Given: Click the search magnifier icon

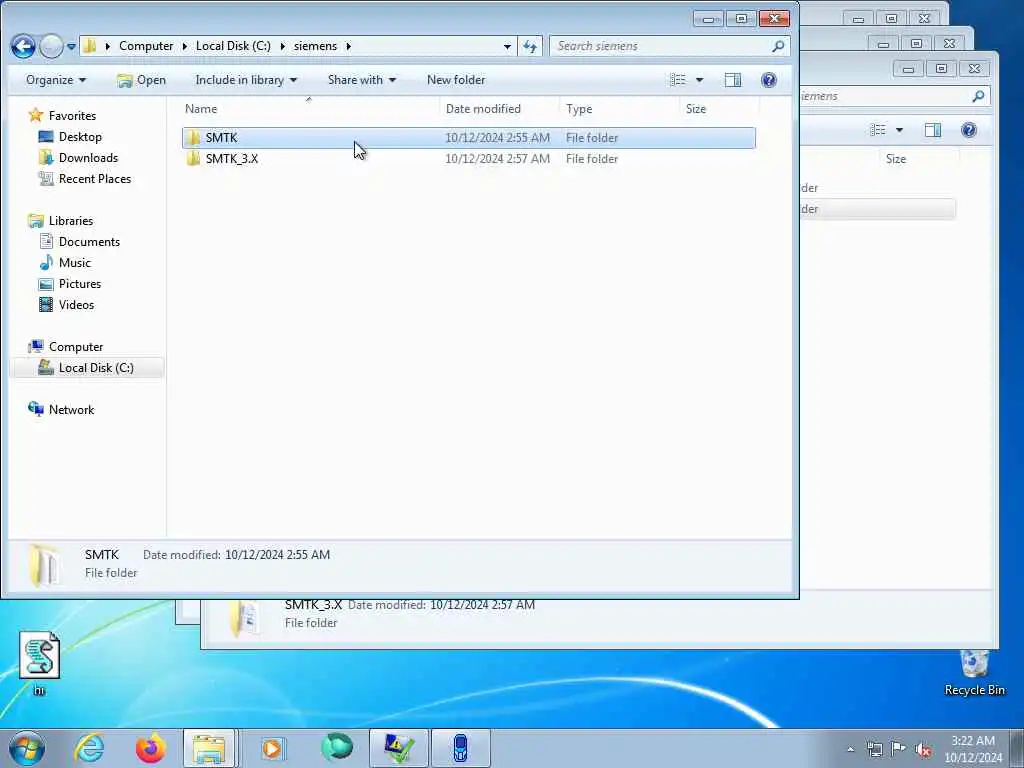Looking at the screenshot, I should click(x=778, y=46).
